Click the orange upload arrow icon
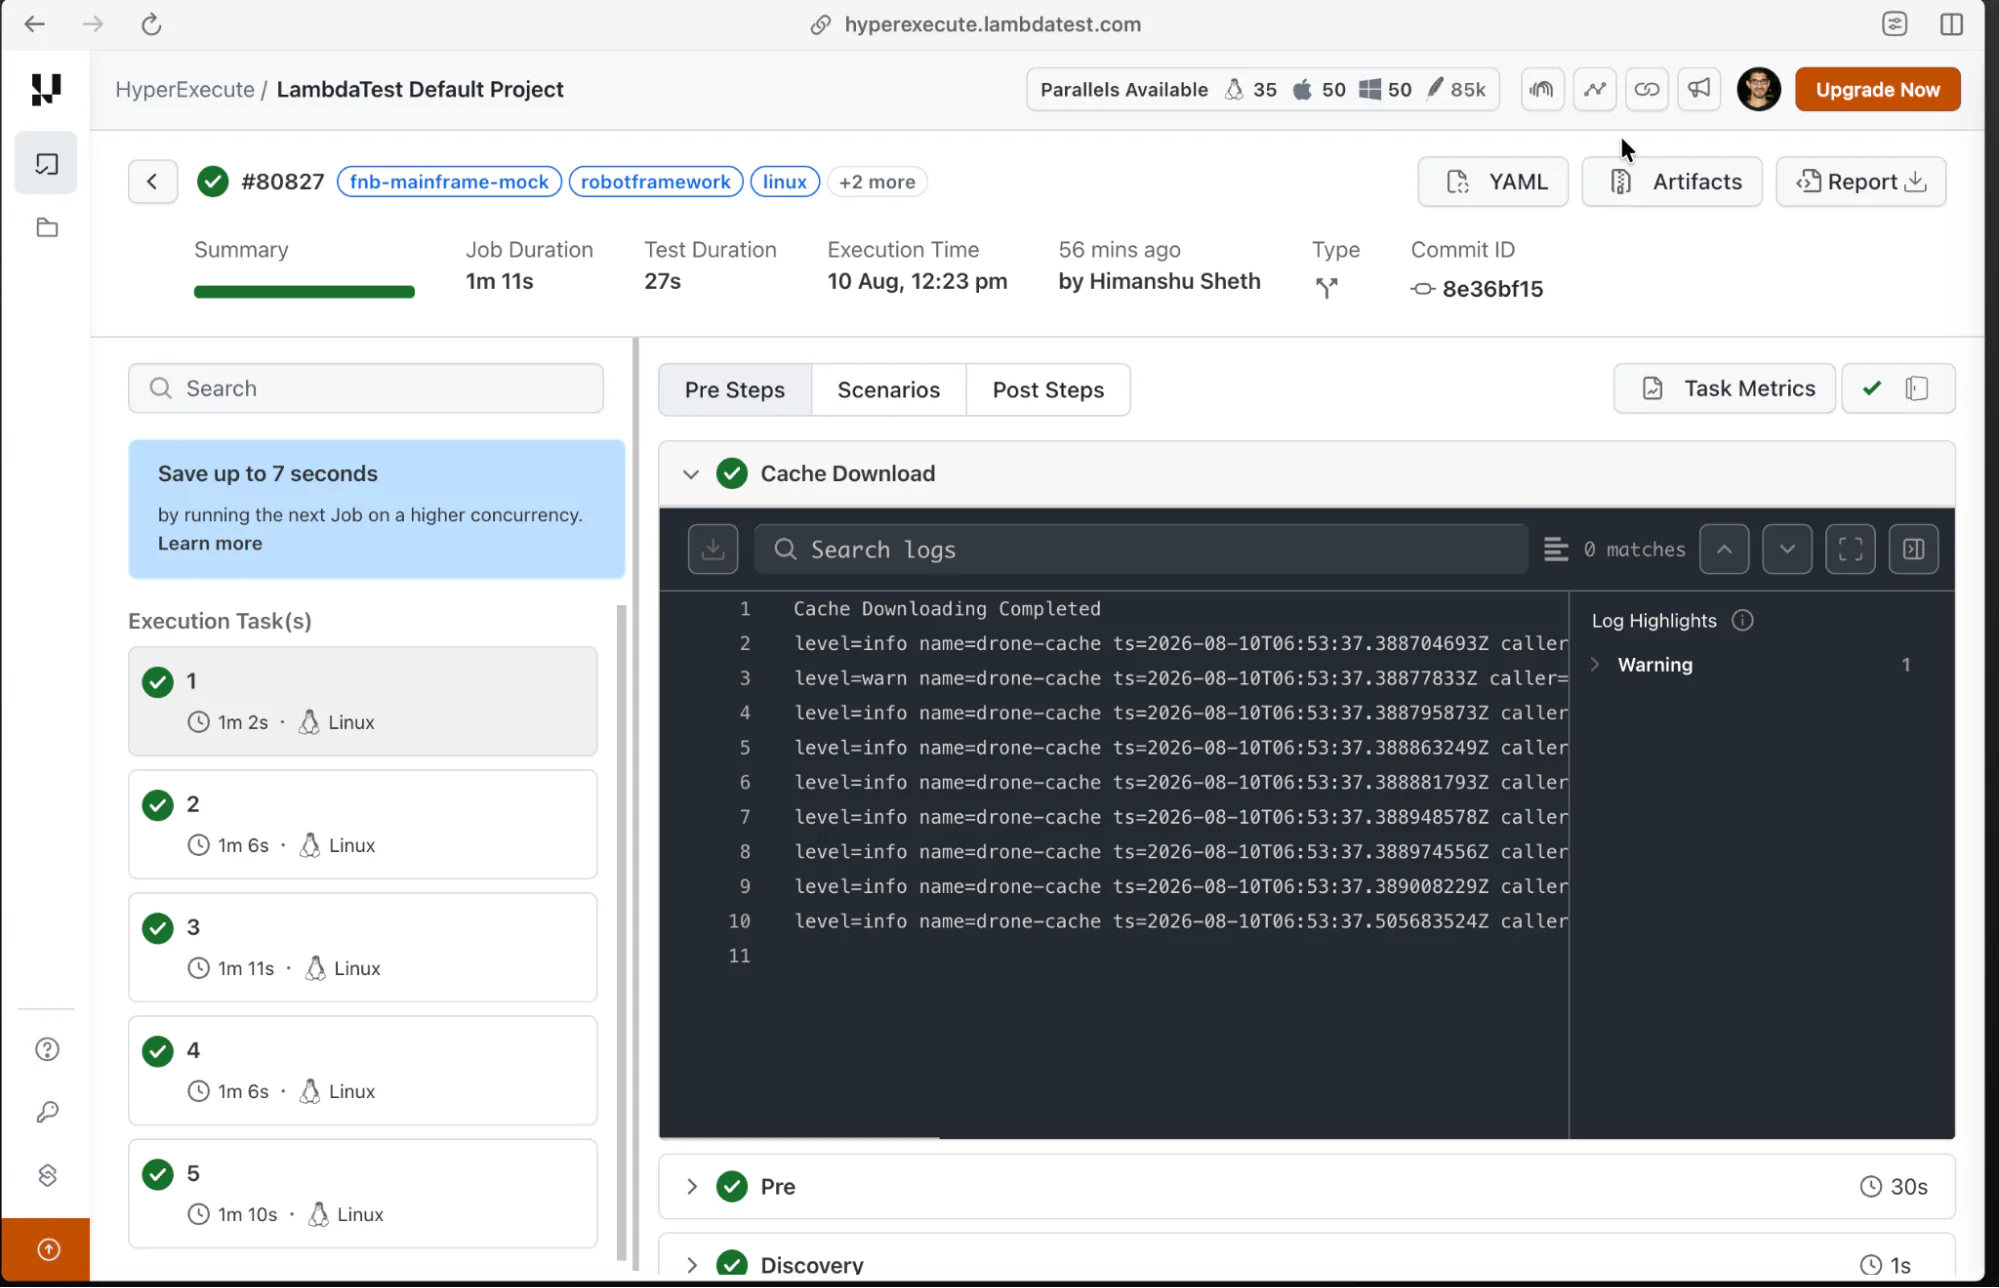1999x1288 pixels. point(47,1249)
